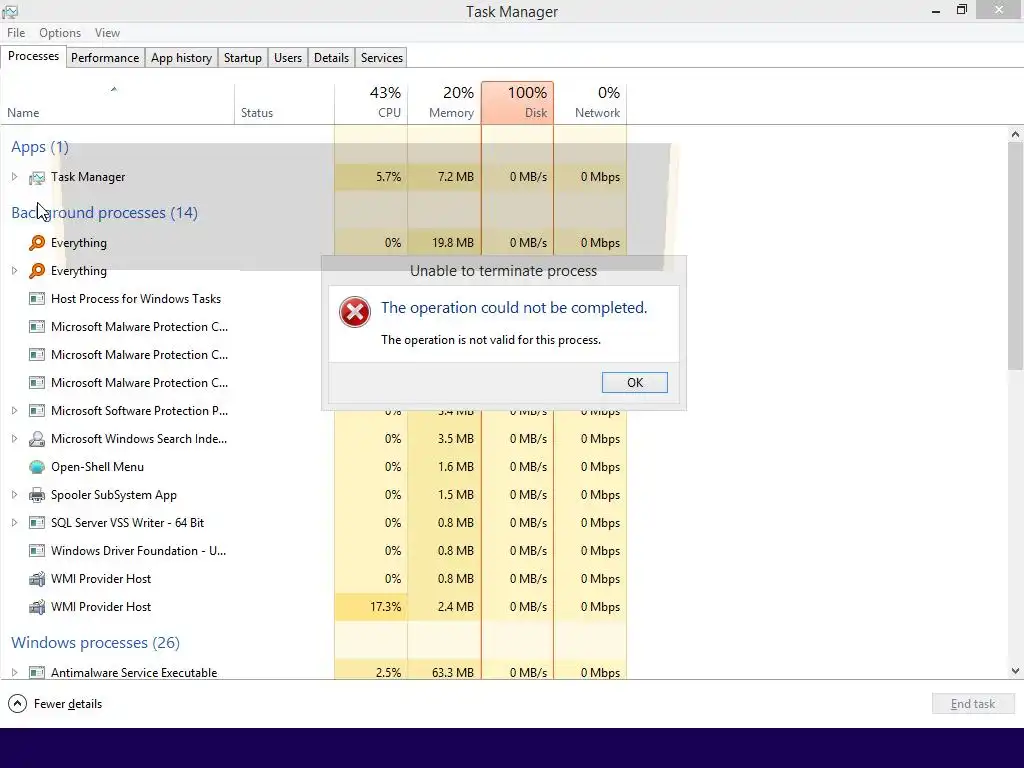The width and height of the screenshot is (1024, 768).
Task: Click OK in the error dialog
Action: click(635, 383)
